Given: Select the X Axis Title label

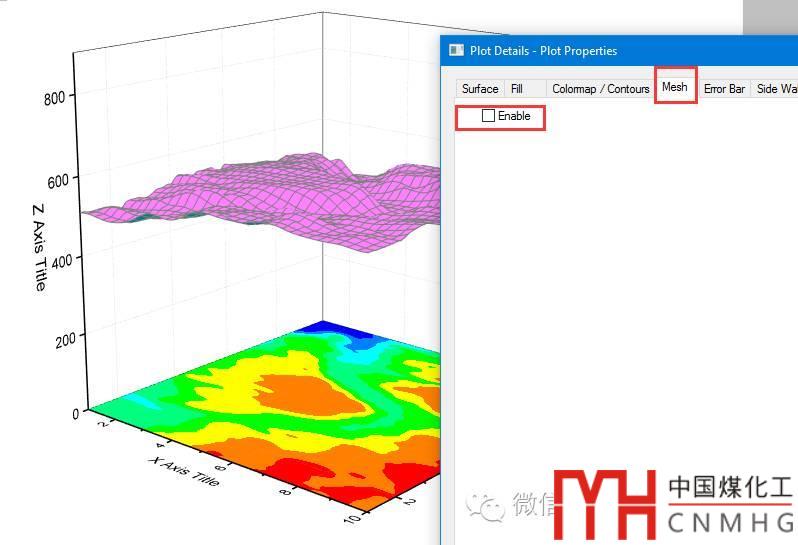Looking at the screenshot, I should [183, 471].
